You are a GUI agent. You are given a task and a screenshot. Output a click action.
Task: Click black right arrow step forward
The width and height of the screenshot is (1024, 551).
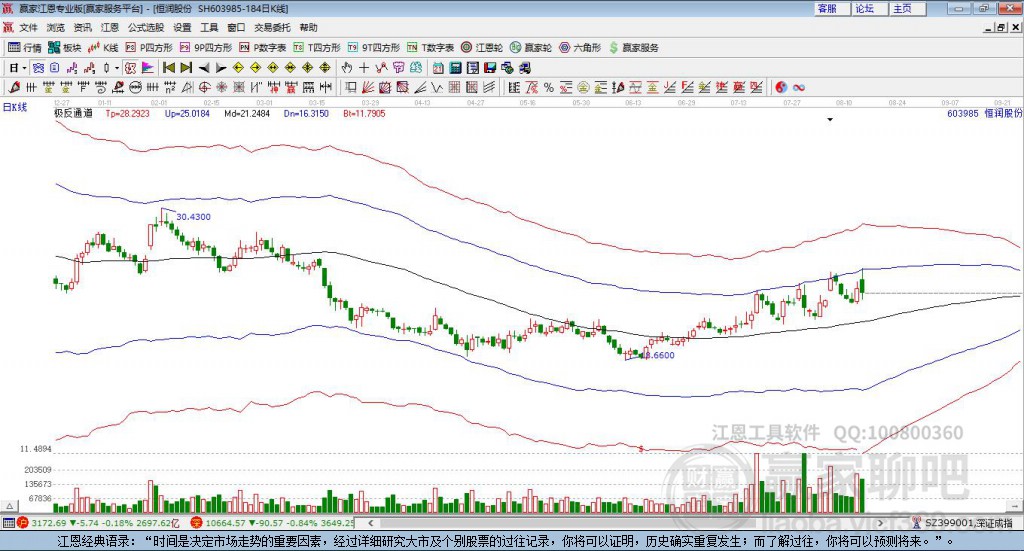pyautogui.click(x=221, y=68)
